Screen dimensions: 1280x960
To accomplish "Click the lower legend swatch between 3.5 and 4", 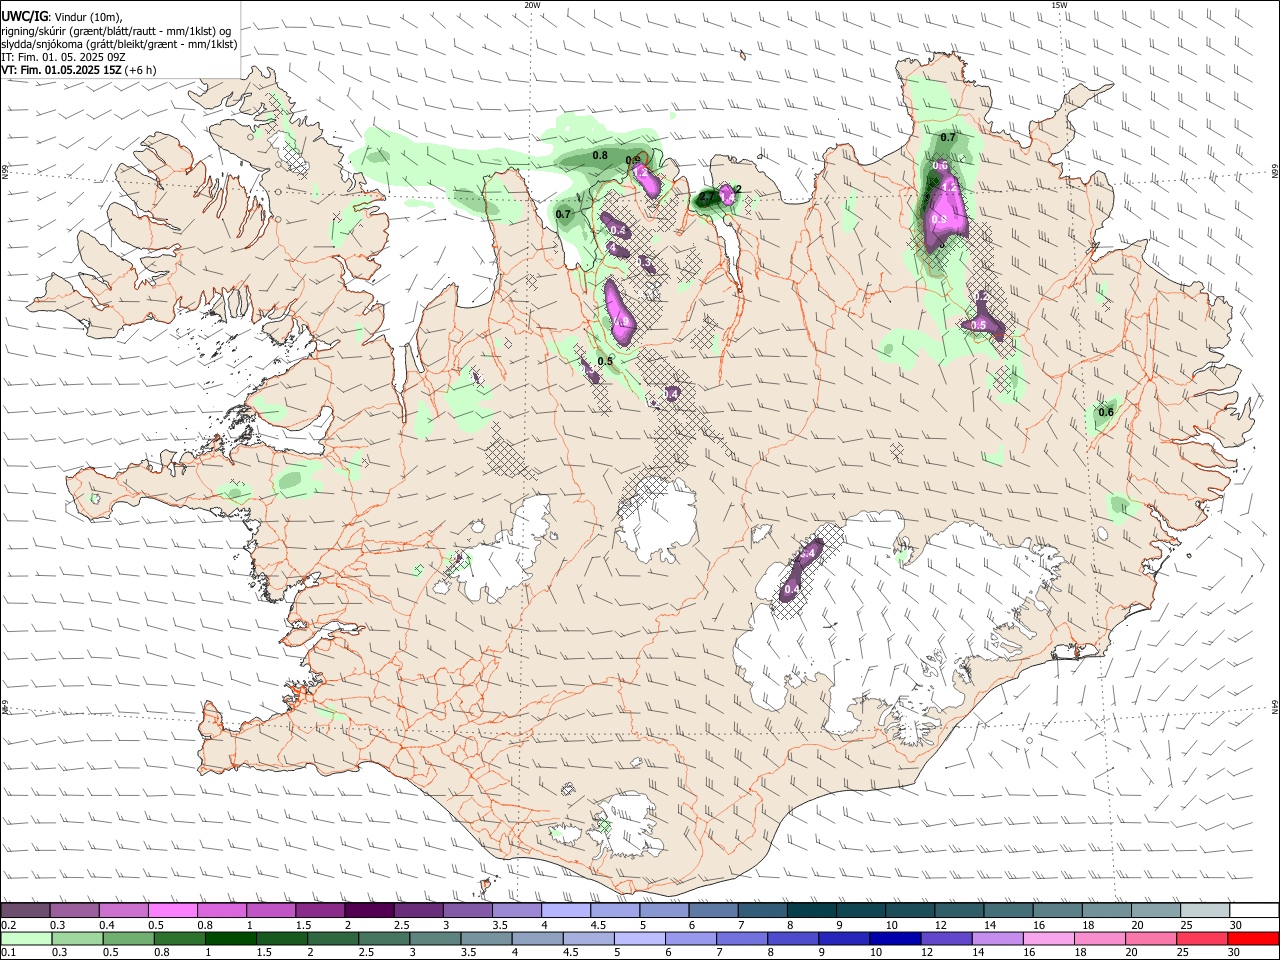I will (485, 938).
